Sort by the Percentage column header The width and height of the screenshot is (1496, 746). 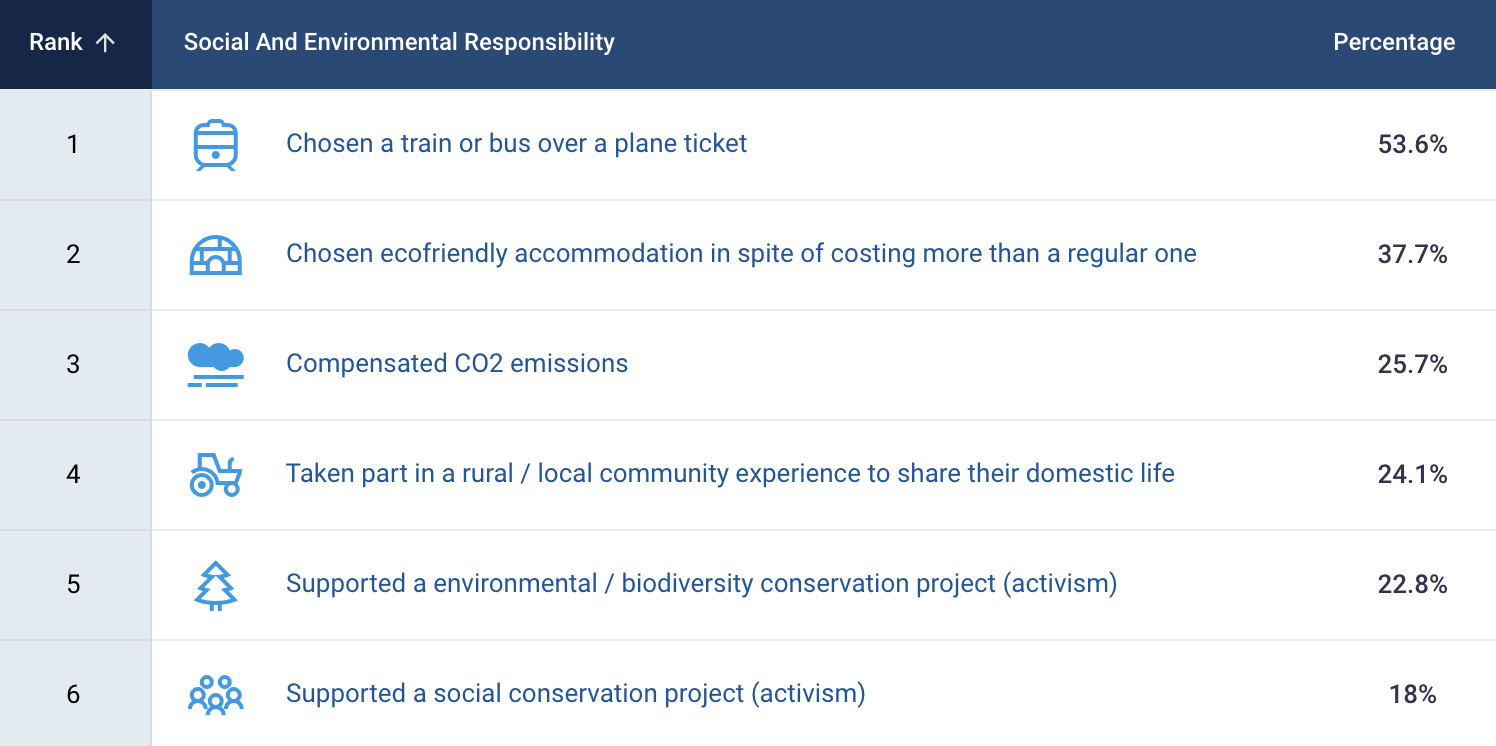[1394, 43]
